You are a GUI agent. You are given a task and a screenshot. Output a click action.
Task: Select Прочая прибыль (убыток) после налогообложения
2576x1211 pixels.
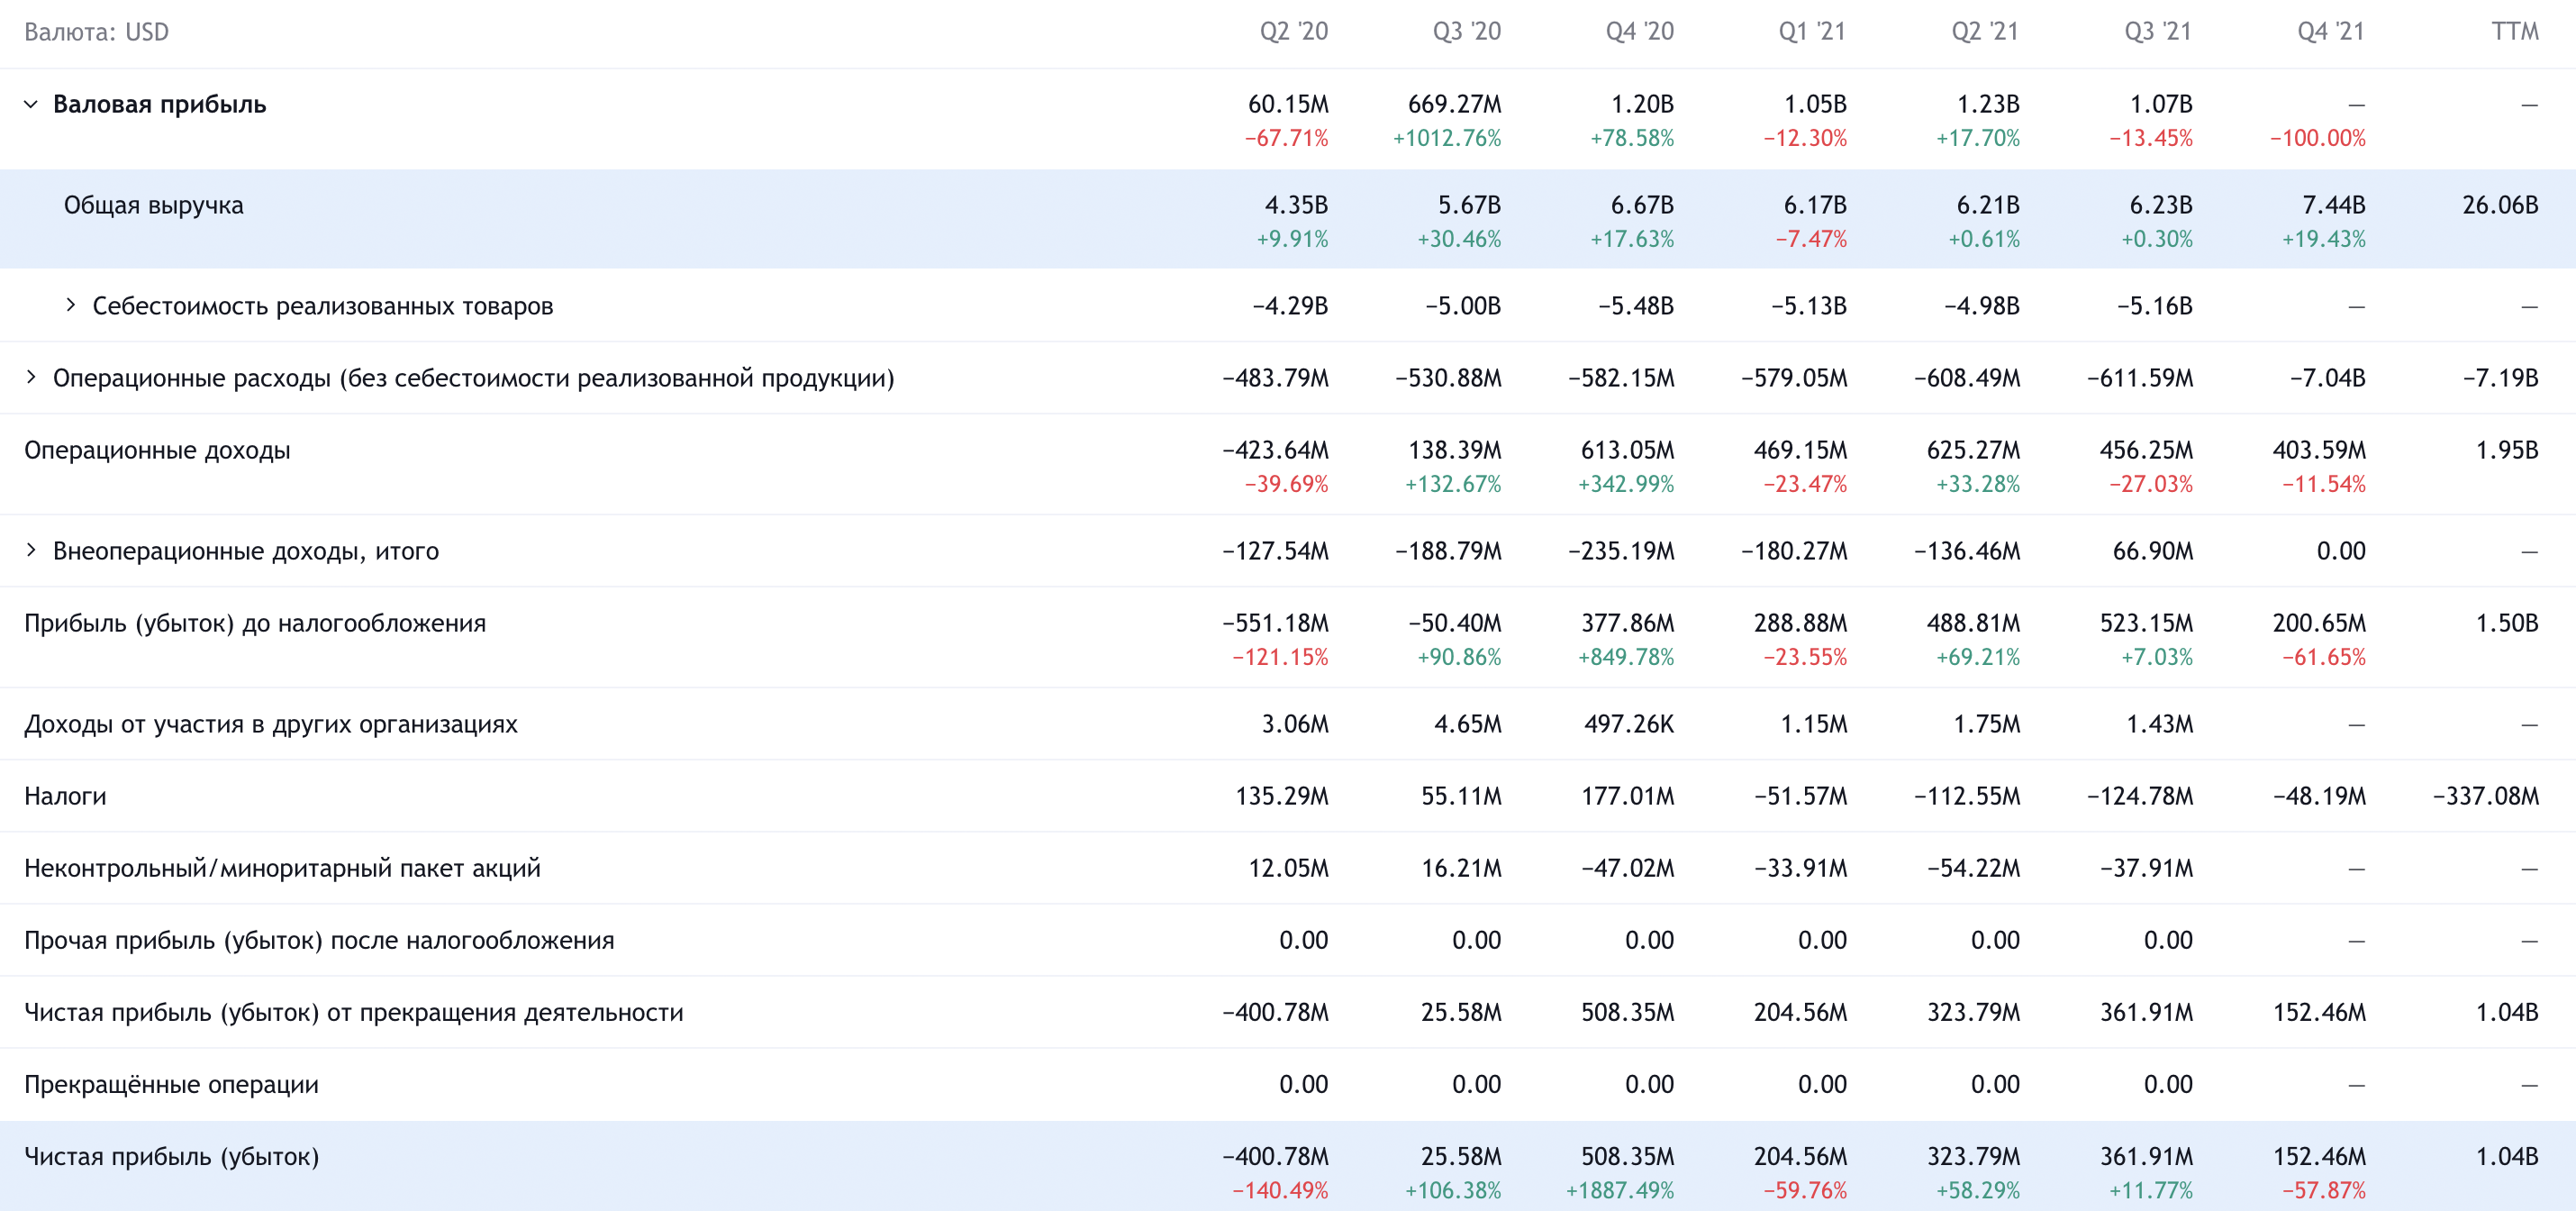[319, 940]
